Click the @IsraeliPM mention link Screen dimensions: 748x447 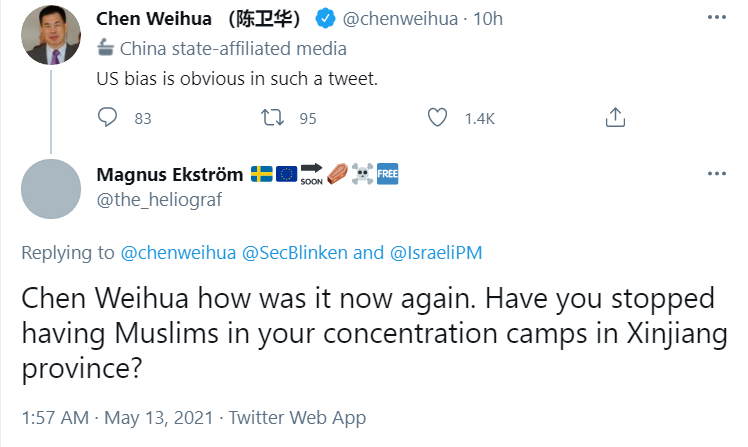[x=434, y=252]
